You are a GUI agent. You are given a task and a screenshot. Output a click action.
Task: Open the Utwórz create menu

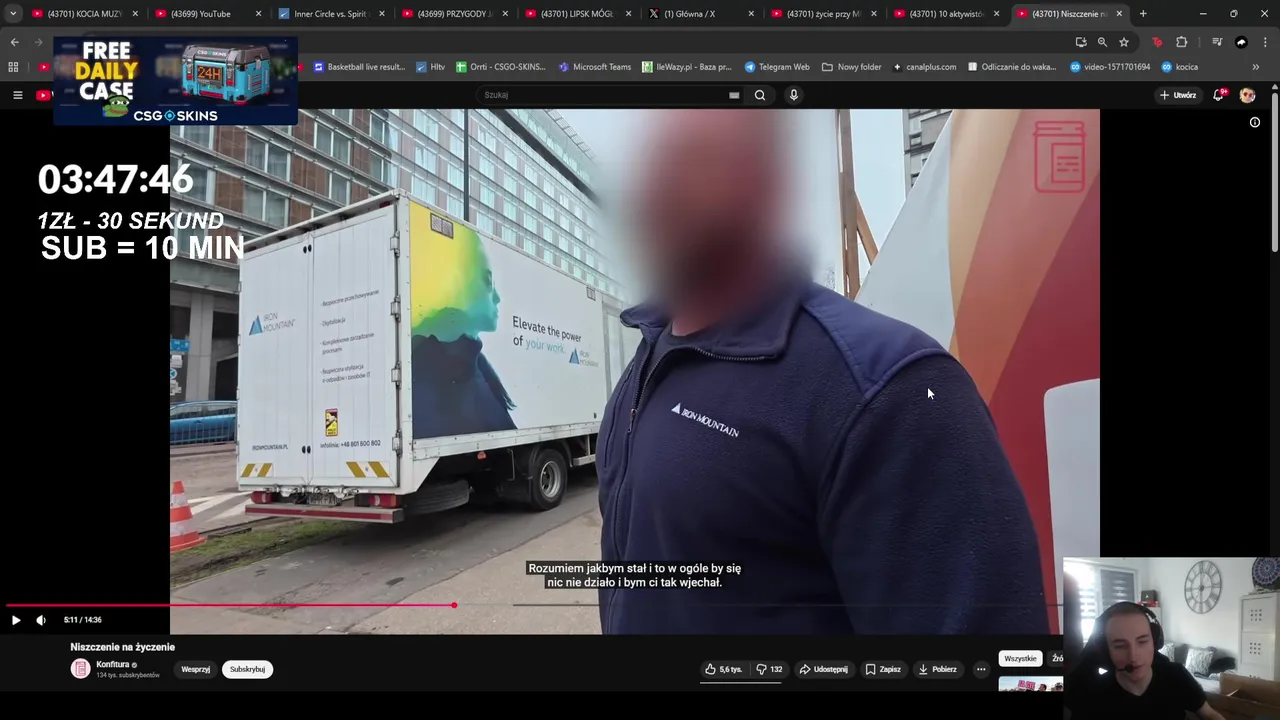[x=1178, y=95]
